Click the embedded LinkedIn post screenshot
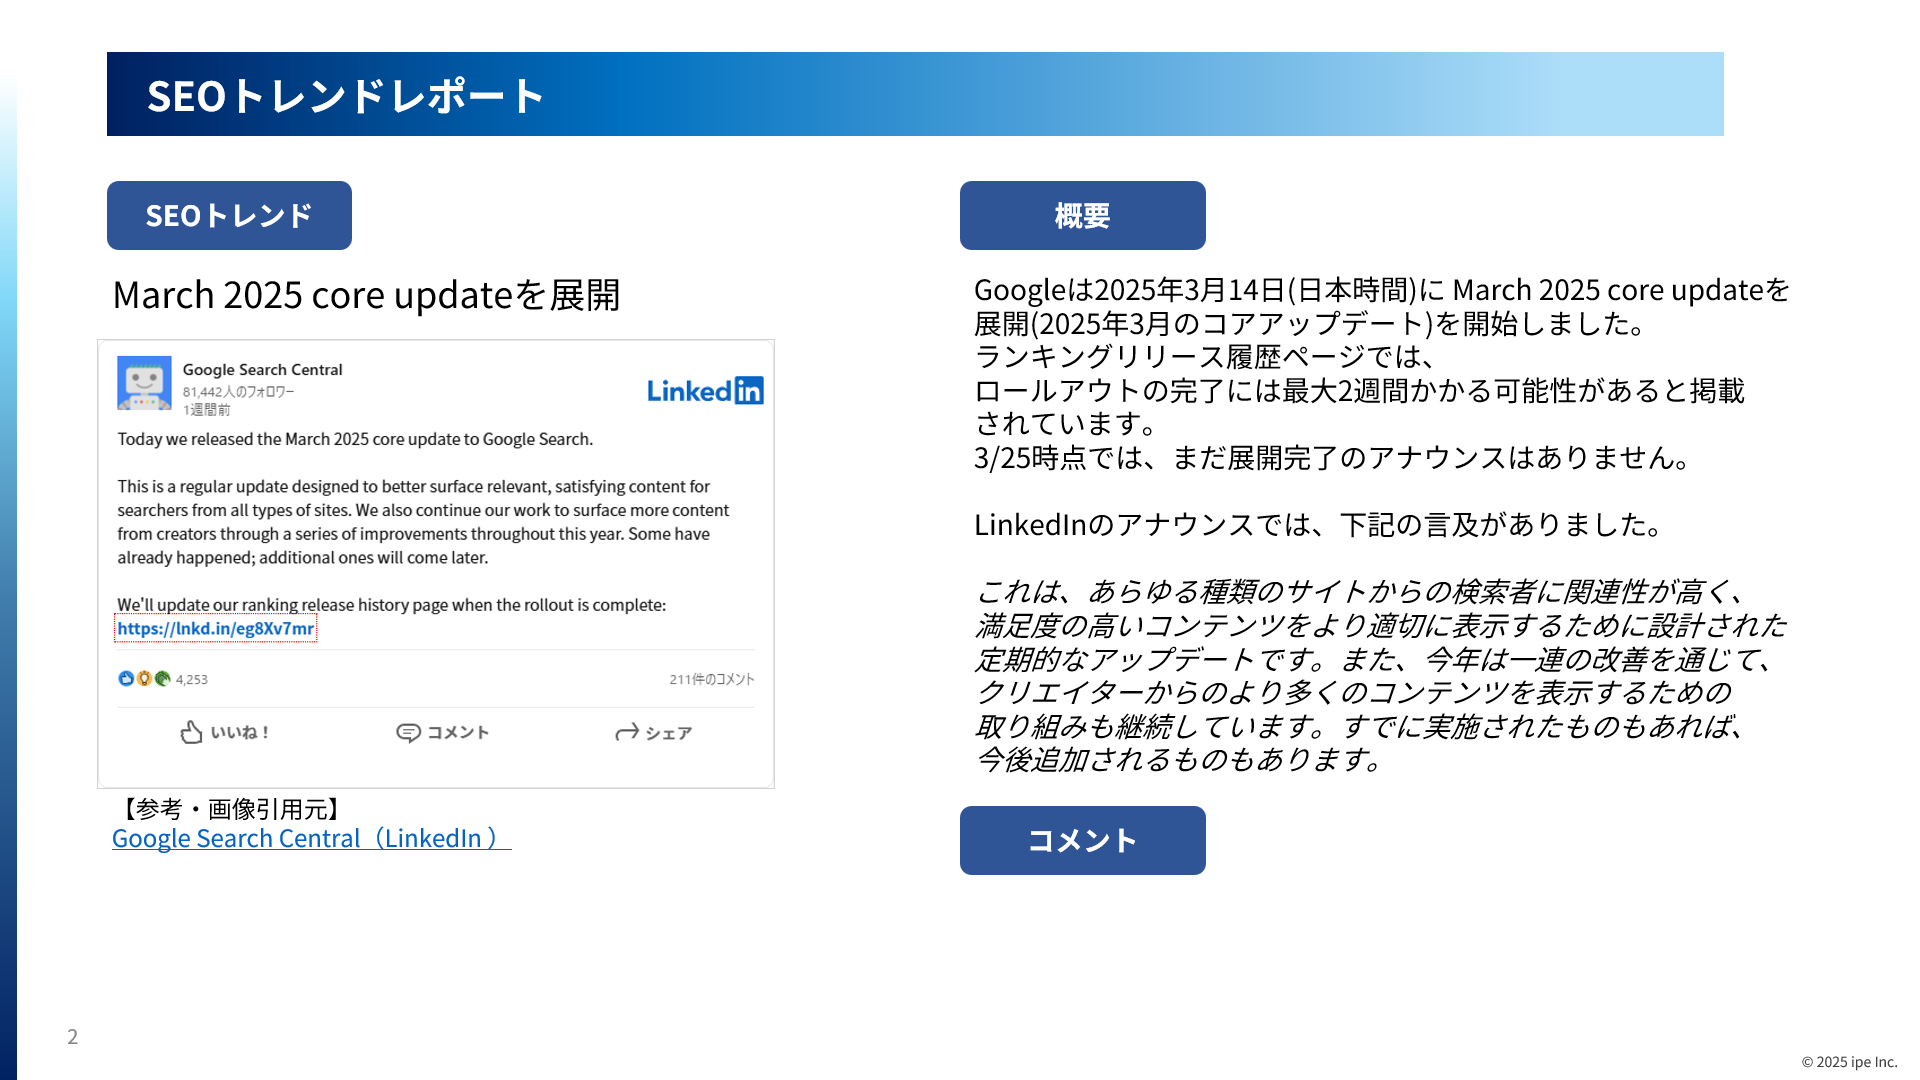Viewport: 1920px width, 1080px height. coord(436,564)
